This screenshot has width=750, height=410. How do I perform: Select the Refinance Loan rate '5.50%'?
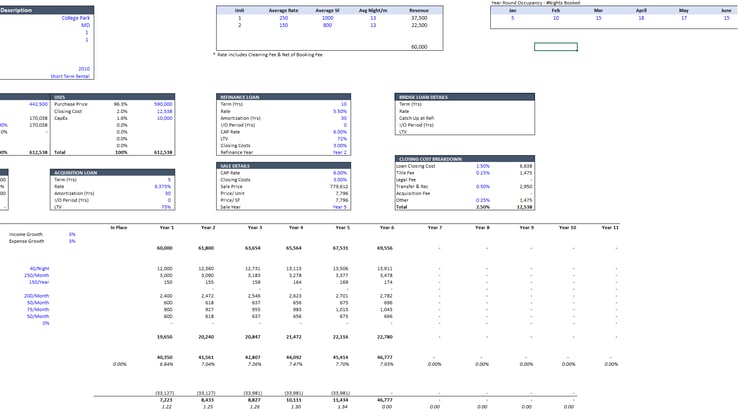pos(340,111)
